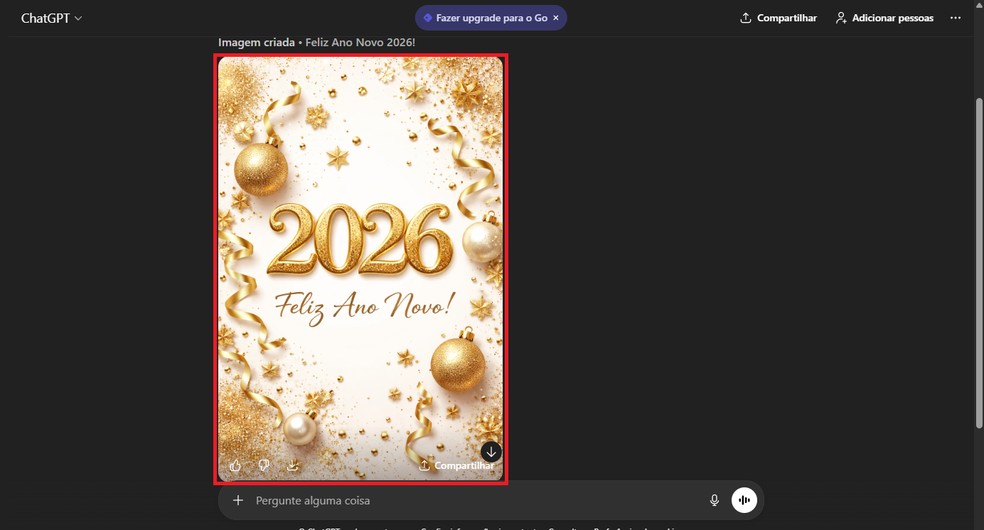This screenshot has width=984, height=530.
Task: Dislike the image with thumbs down icon
Action: tap(264, 465)
